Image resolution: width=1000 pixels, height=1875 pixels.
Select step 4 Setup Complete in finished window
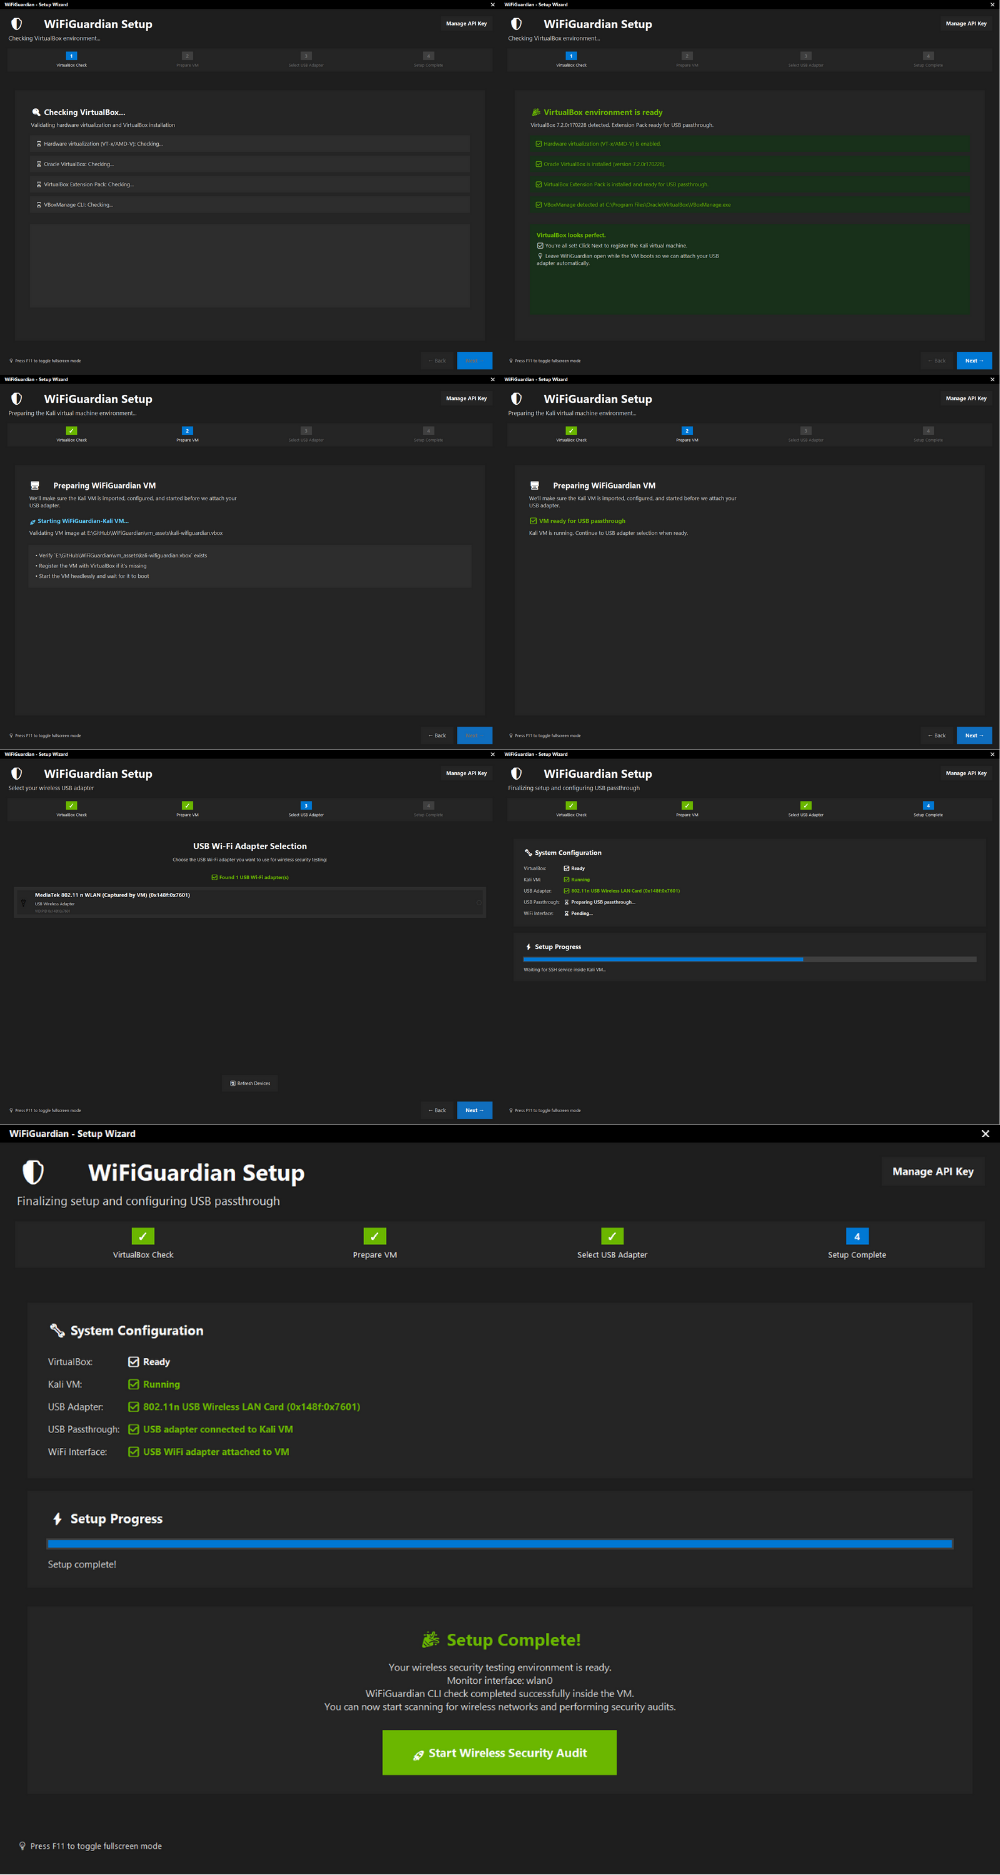857,1244
